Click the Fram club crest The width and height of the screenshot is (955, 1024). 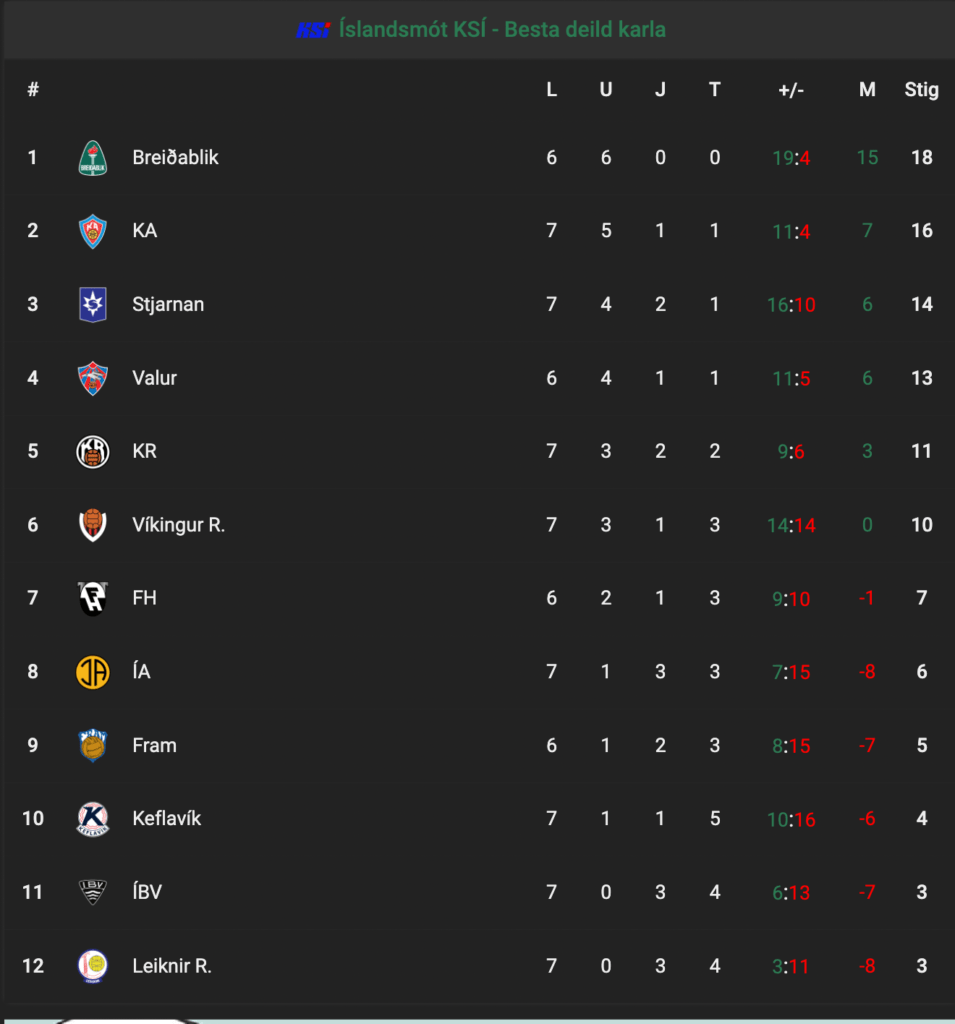tap(93, 746)
